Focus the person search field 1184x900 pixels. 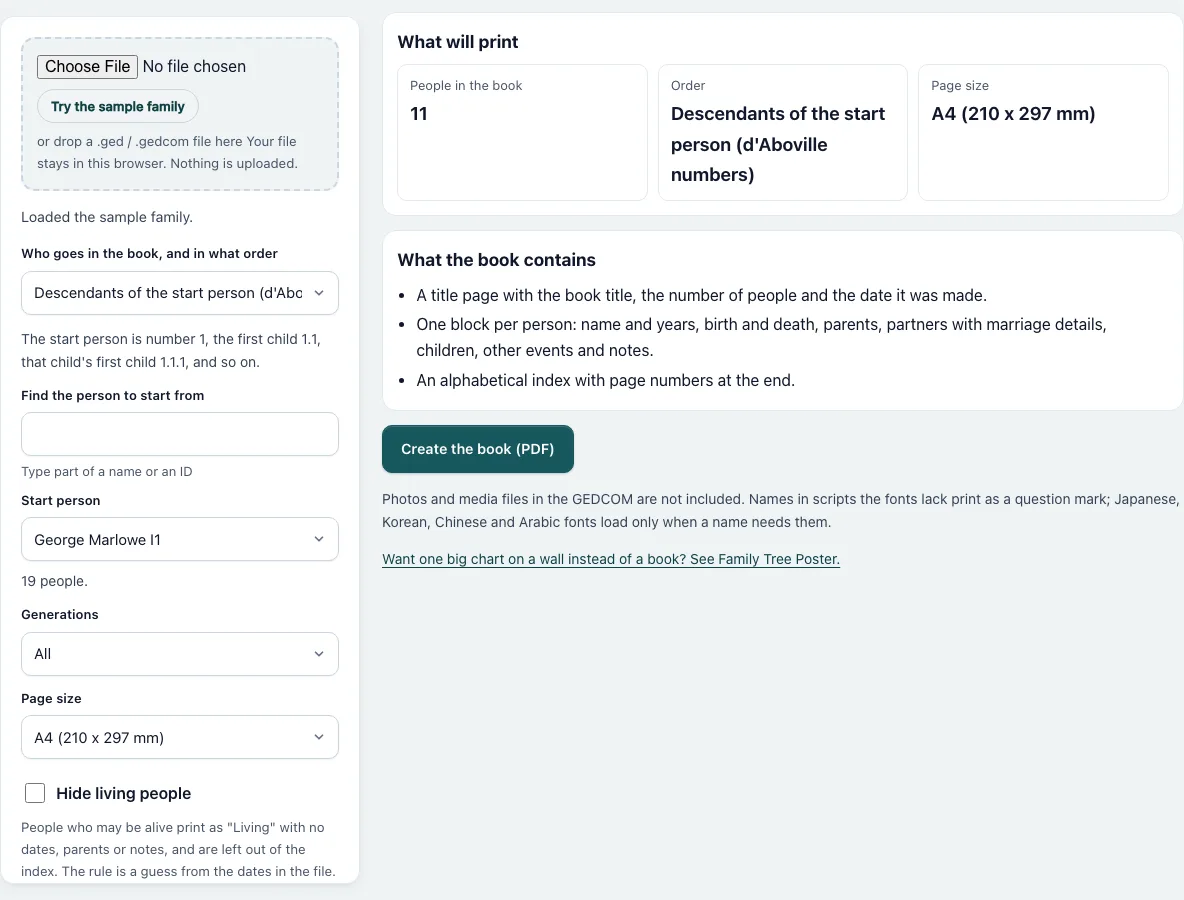click(x=180, y=434)
